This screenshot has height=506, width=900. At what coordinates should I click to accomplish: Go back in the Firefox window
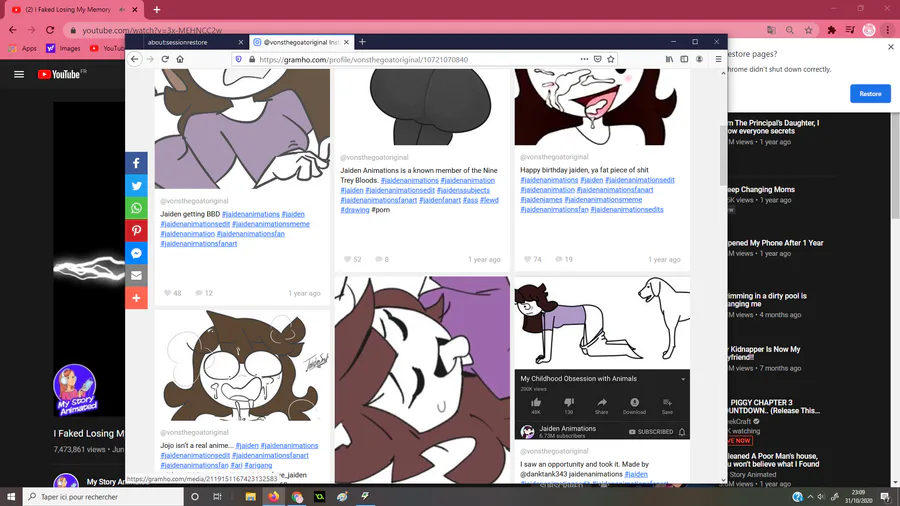pos(134,59)
